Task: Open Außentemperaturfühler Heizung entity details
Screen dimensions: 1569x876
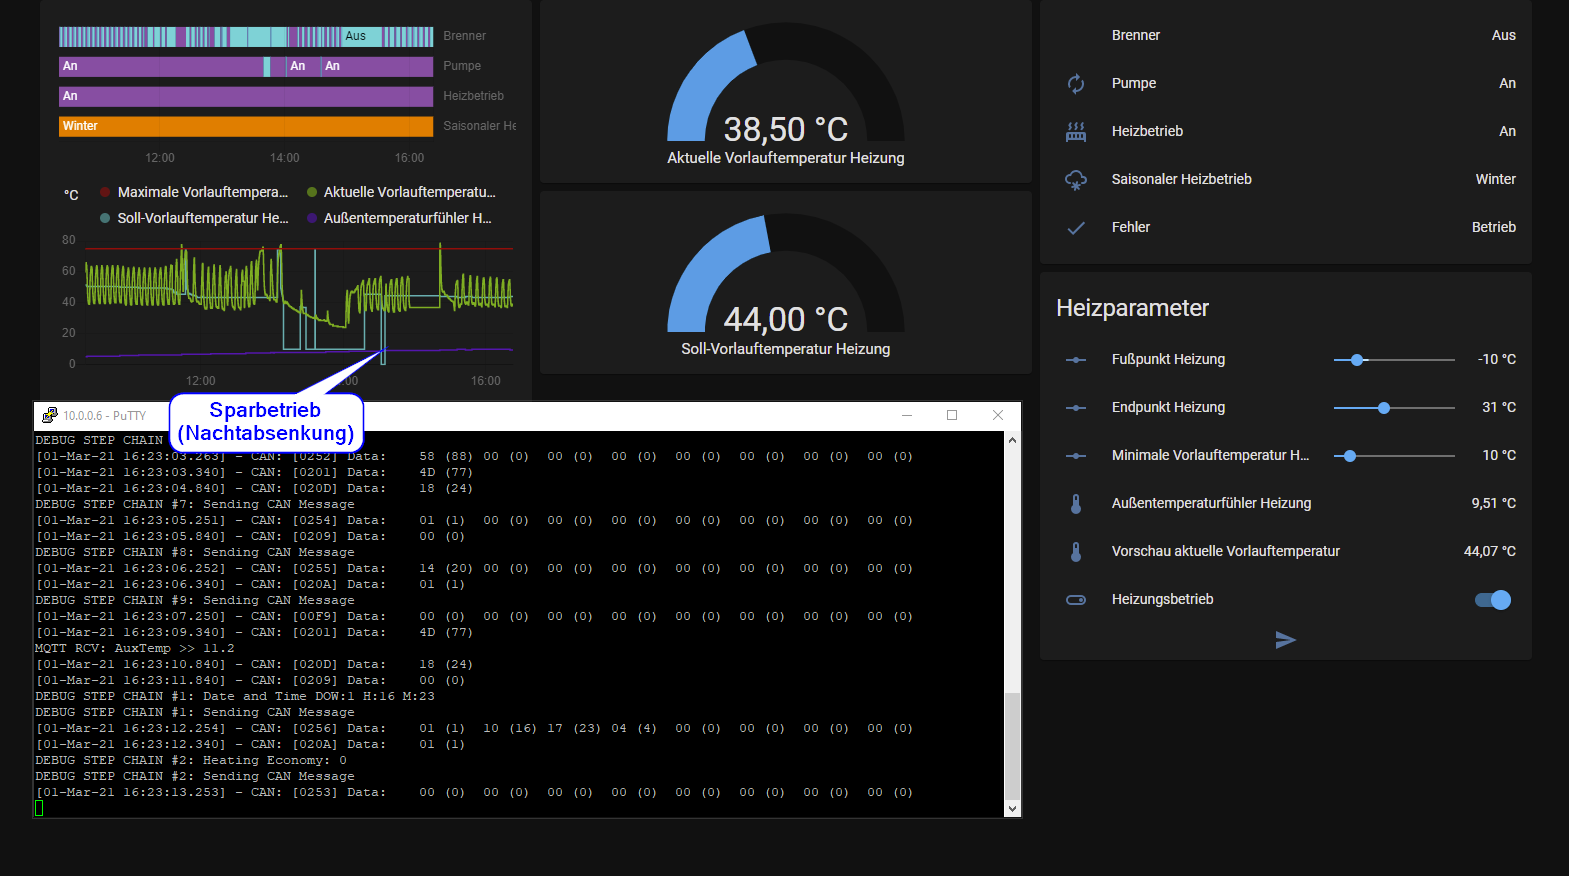Action: coord(1286,503)
